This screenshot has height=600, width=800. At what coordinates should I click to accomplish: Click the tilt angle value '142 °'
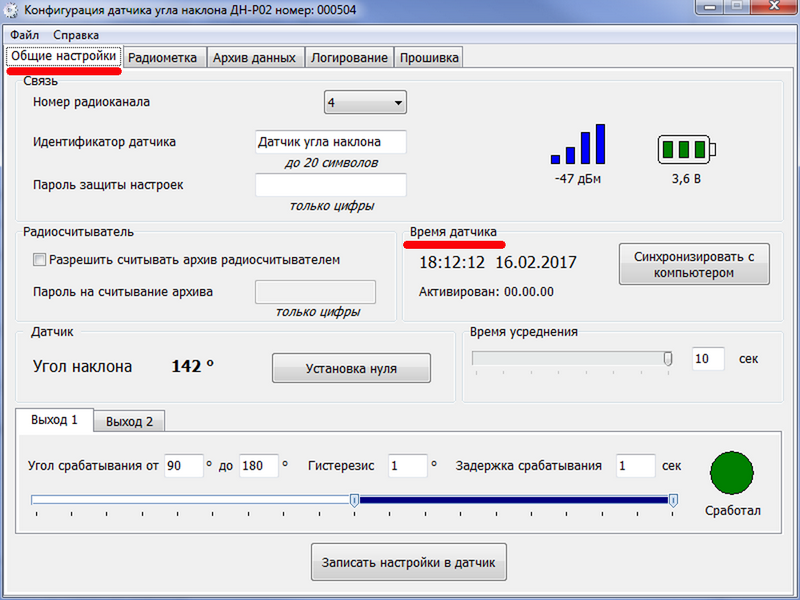pos(193,366)
